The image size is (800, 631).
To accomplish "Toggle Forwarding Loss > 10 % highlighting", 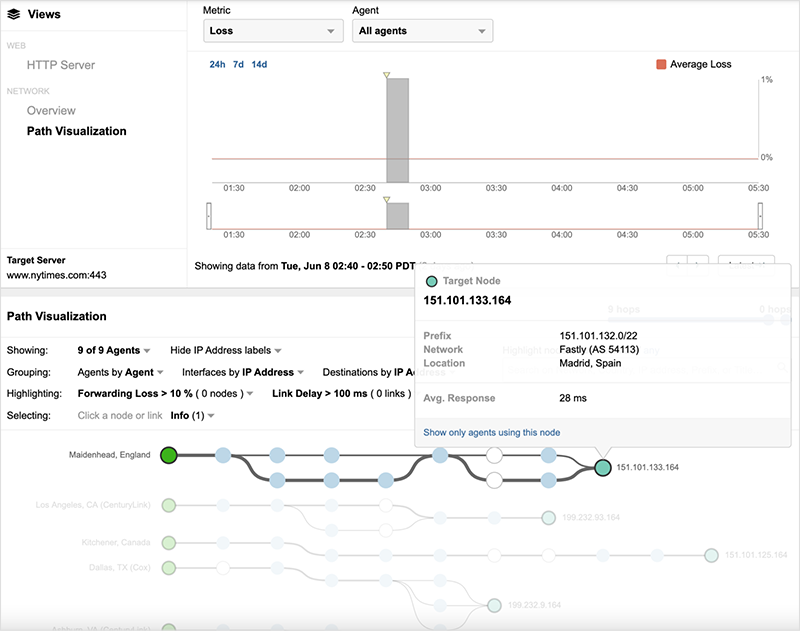I will pyautogui.click(x=165, y=394).
